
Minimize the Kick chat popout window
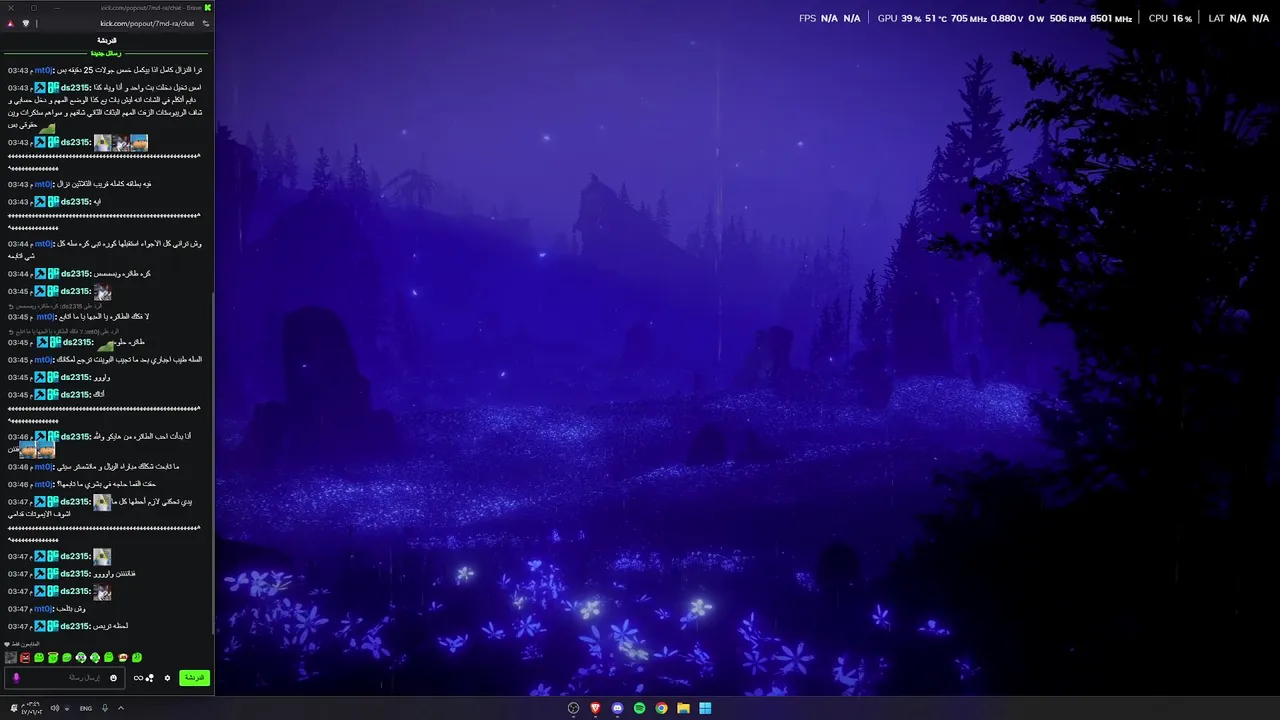point(57,8)
